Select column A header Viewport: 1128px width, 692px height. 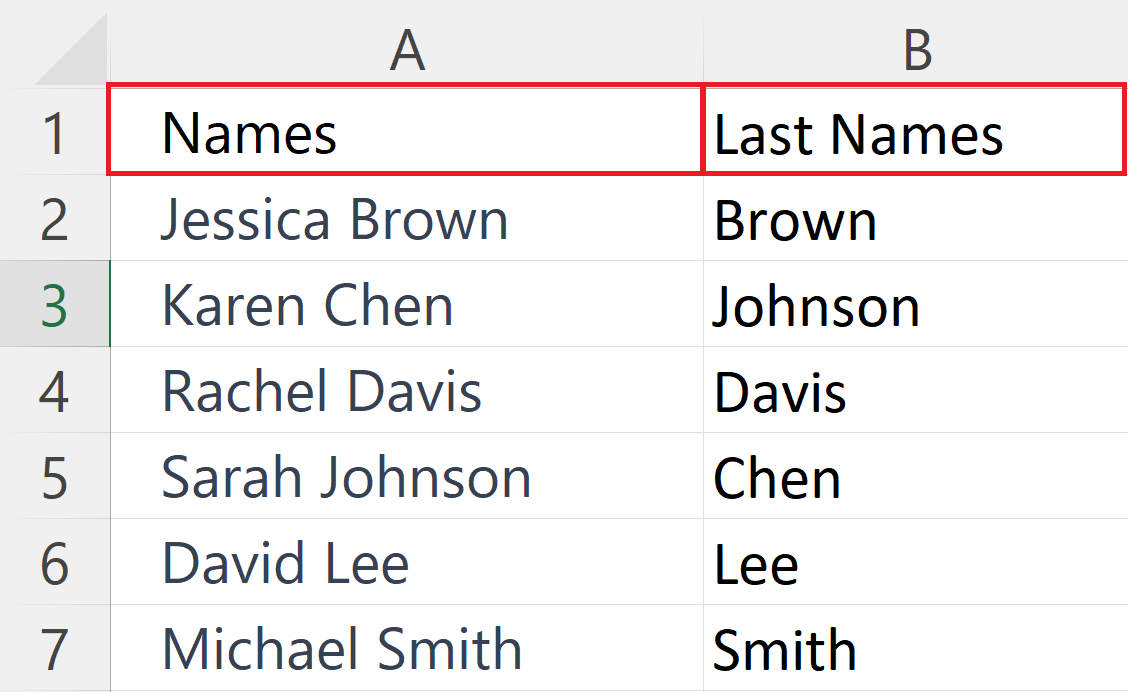click(406, 49)
